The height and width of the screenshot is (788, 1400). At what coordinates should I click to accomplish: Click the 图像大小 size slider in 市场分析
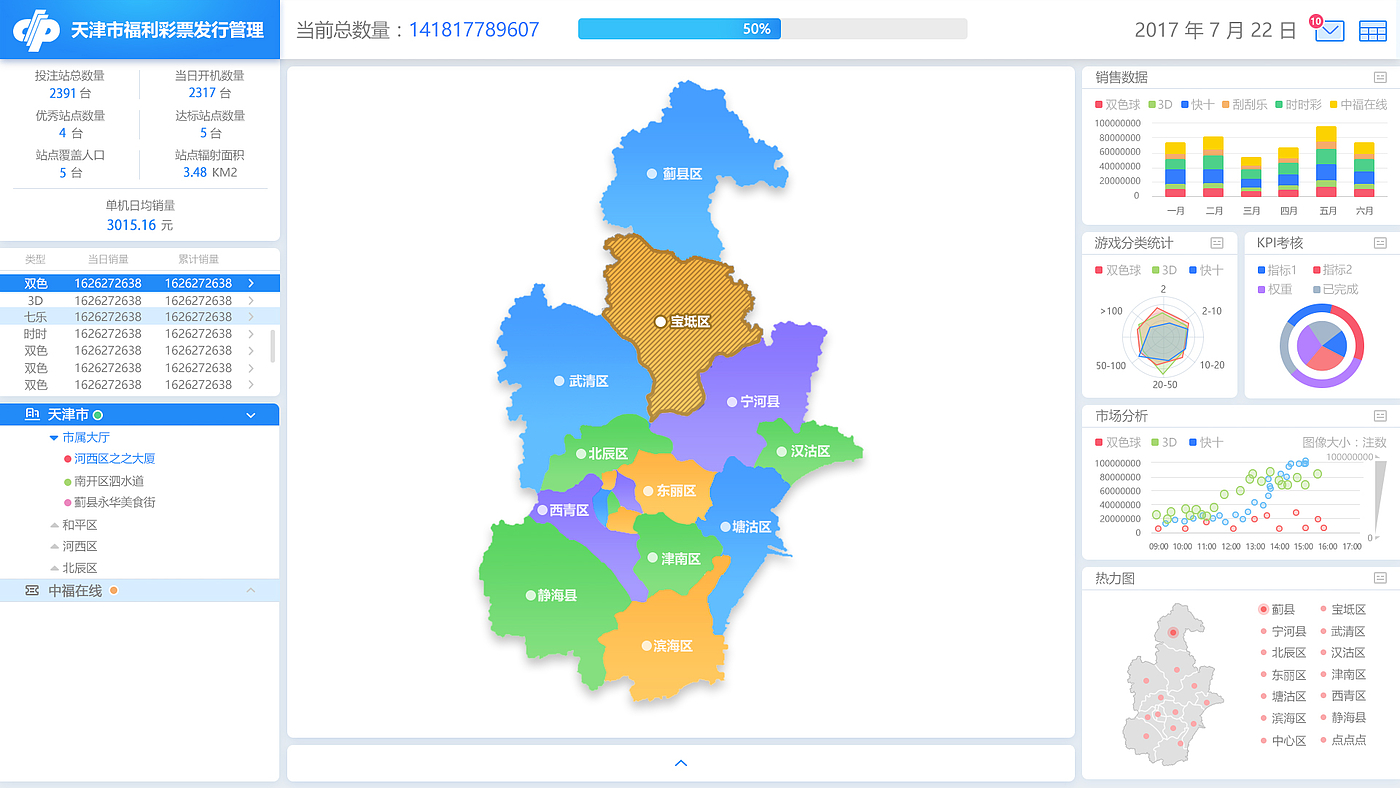[1380, 498]
